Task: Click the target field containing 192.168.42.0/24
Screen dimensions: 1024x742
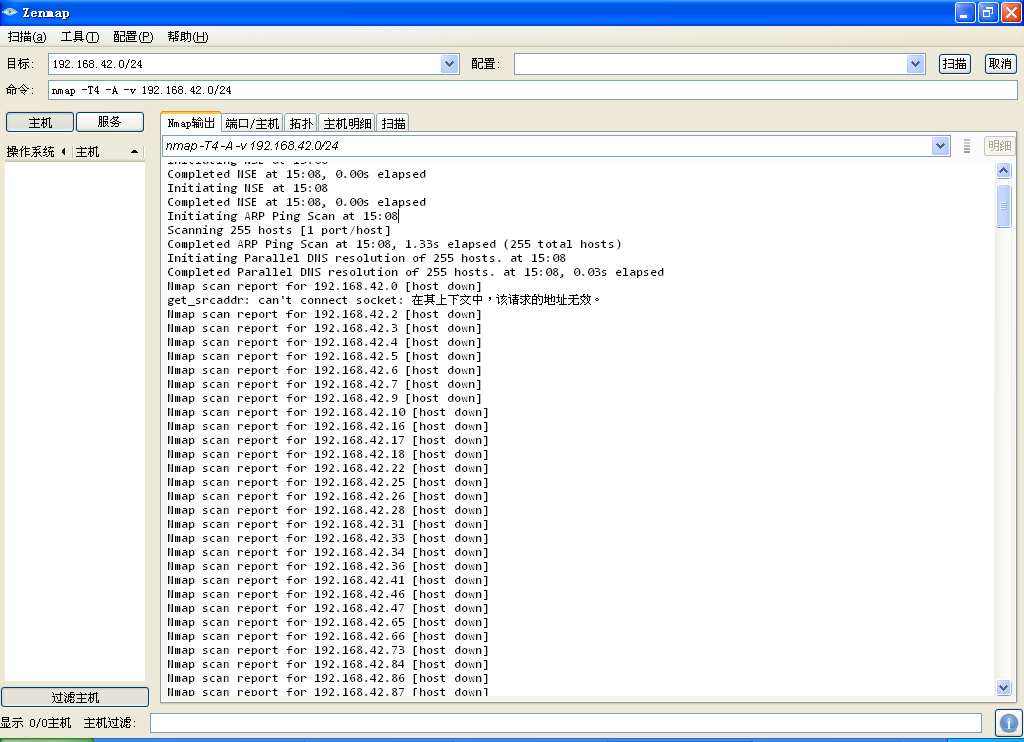Action: pyautogui.click(x=245, y=64)
